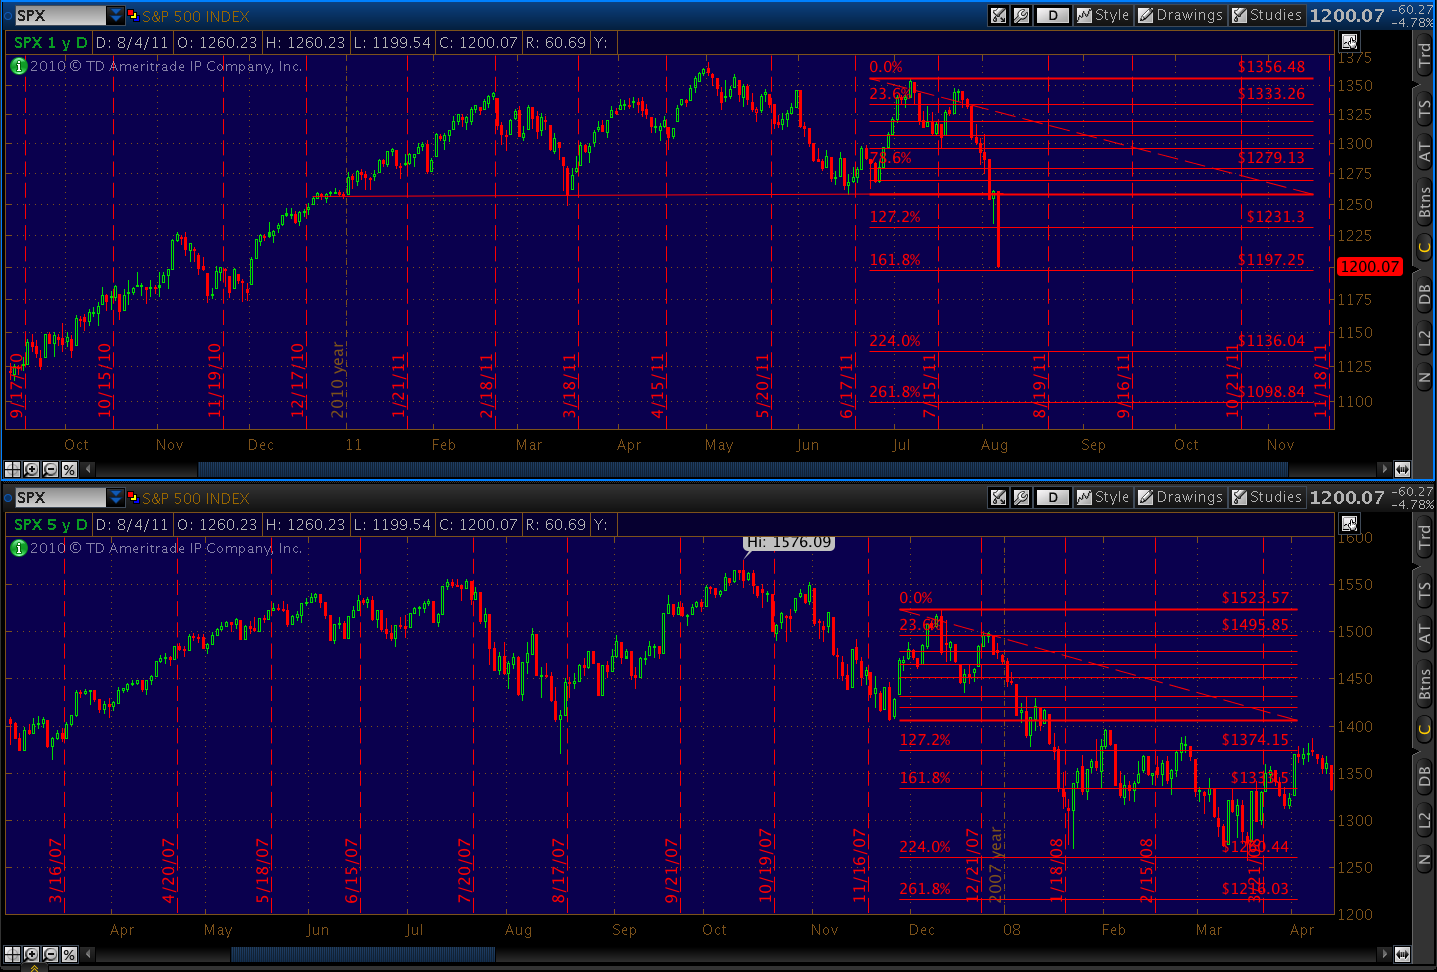The height and width of the screenshot is (972, 1437).
Task: Click the SPX 5 y D label
Action: [x=50, y=524]
